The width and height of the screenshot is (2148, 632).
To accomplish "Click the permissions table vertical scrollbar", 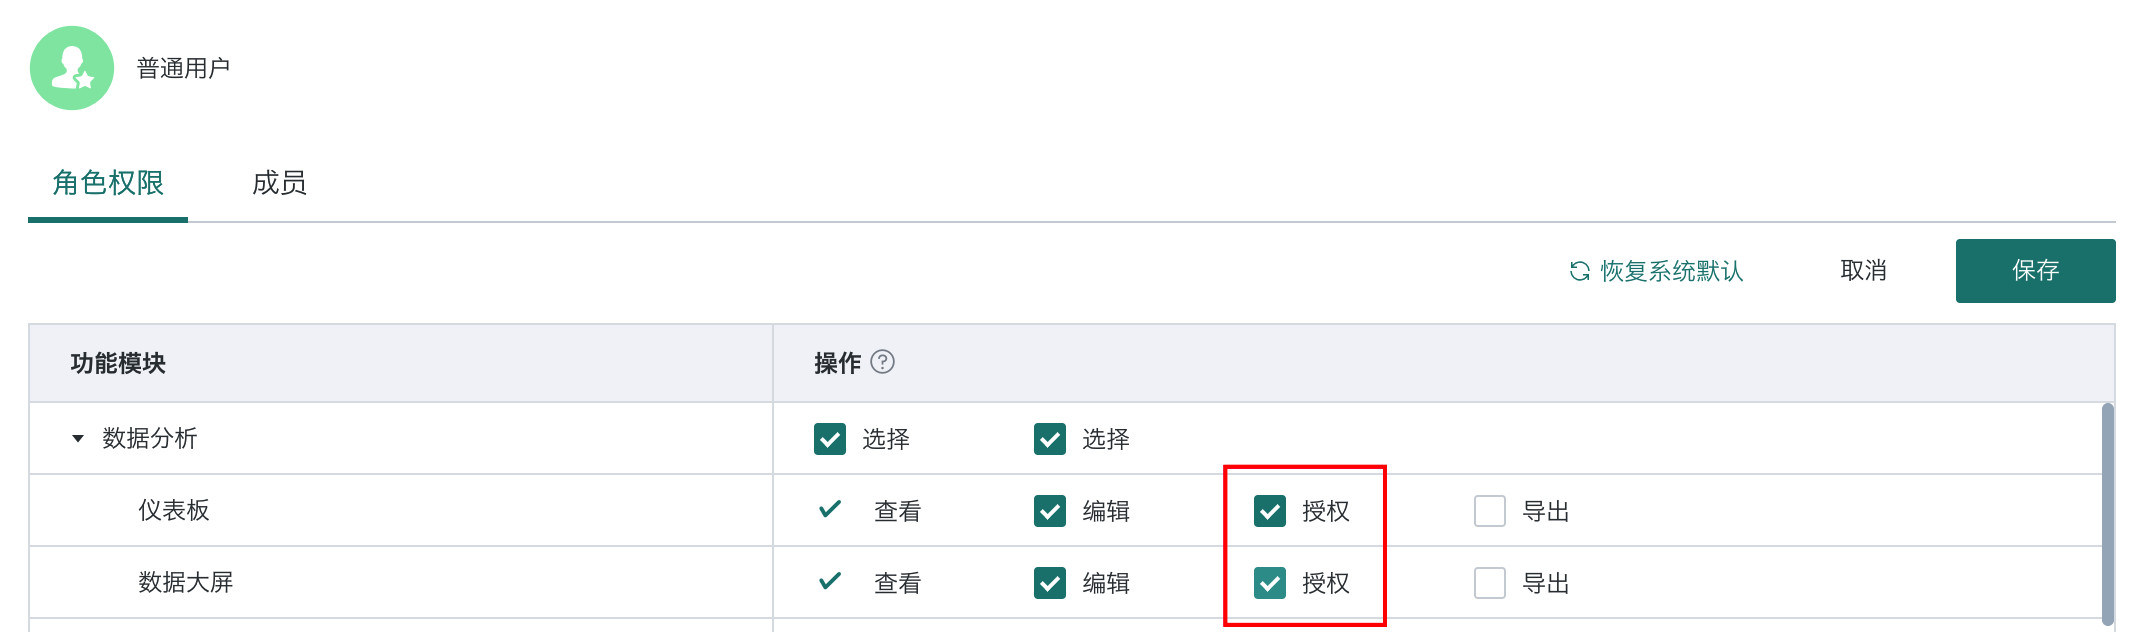I will (x=2107, y=510).
